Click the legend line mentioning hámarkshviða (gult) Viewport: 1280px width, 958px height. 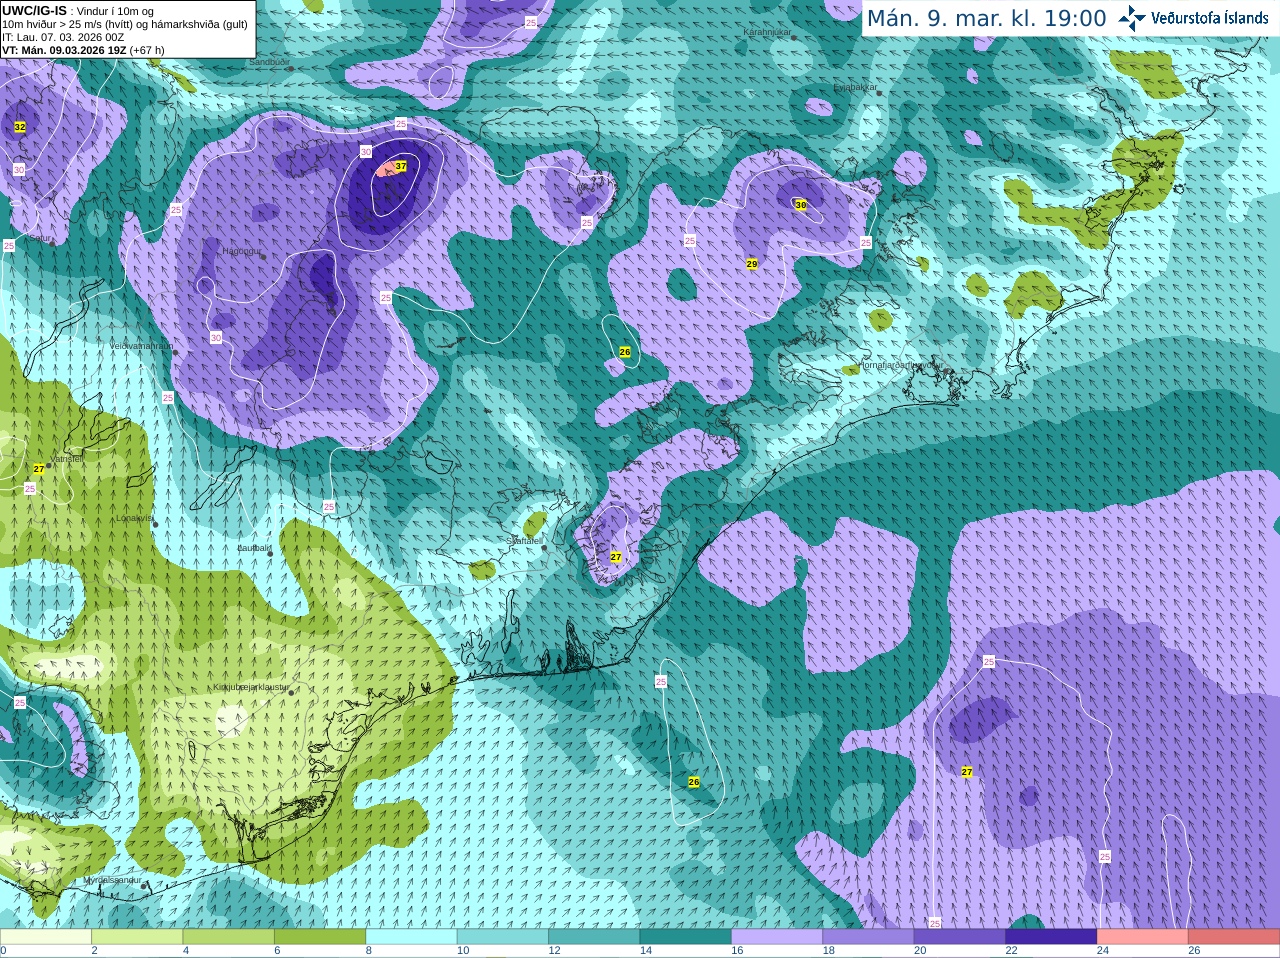(125, 24)
